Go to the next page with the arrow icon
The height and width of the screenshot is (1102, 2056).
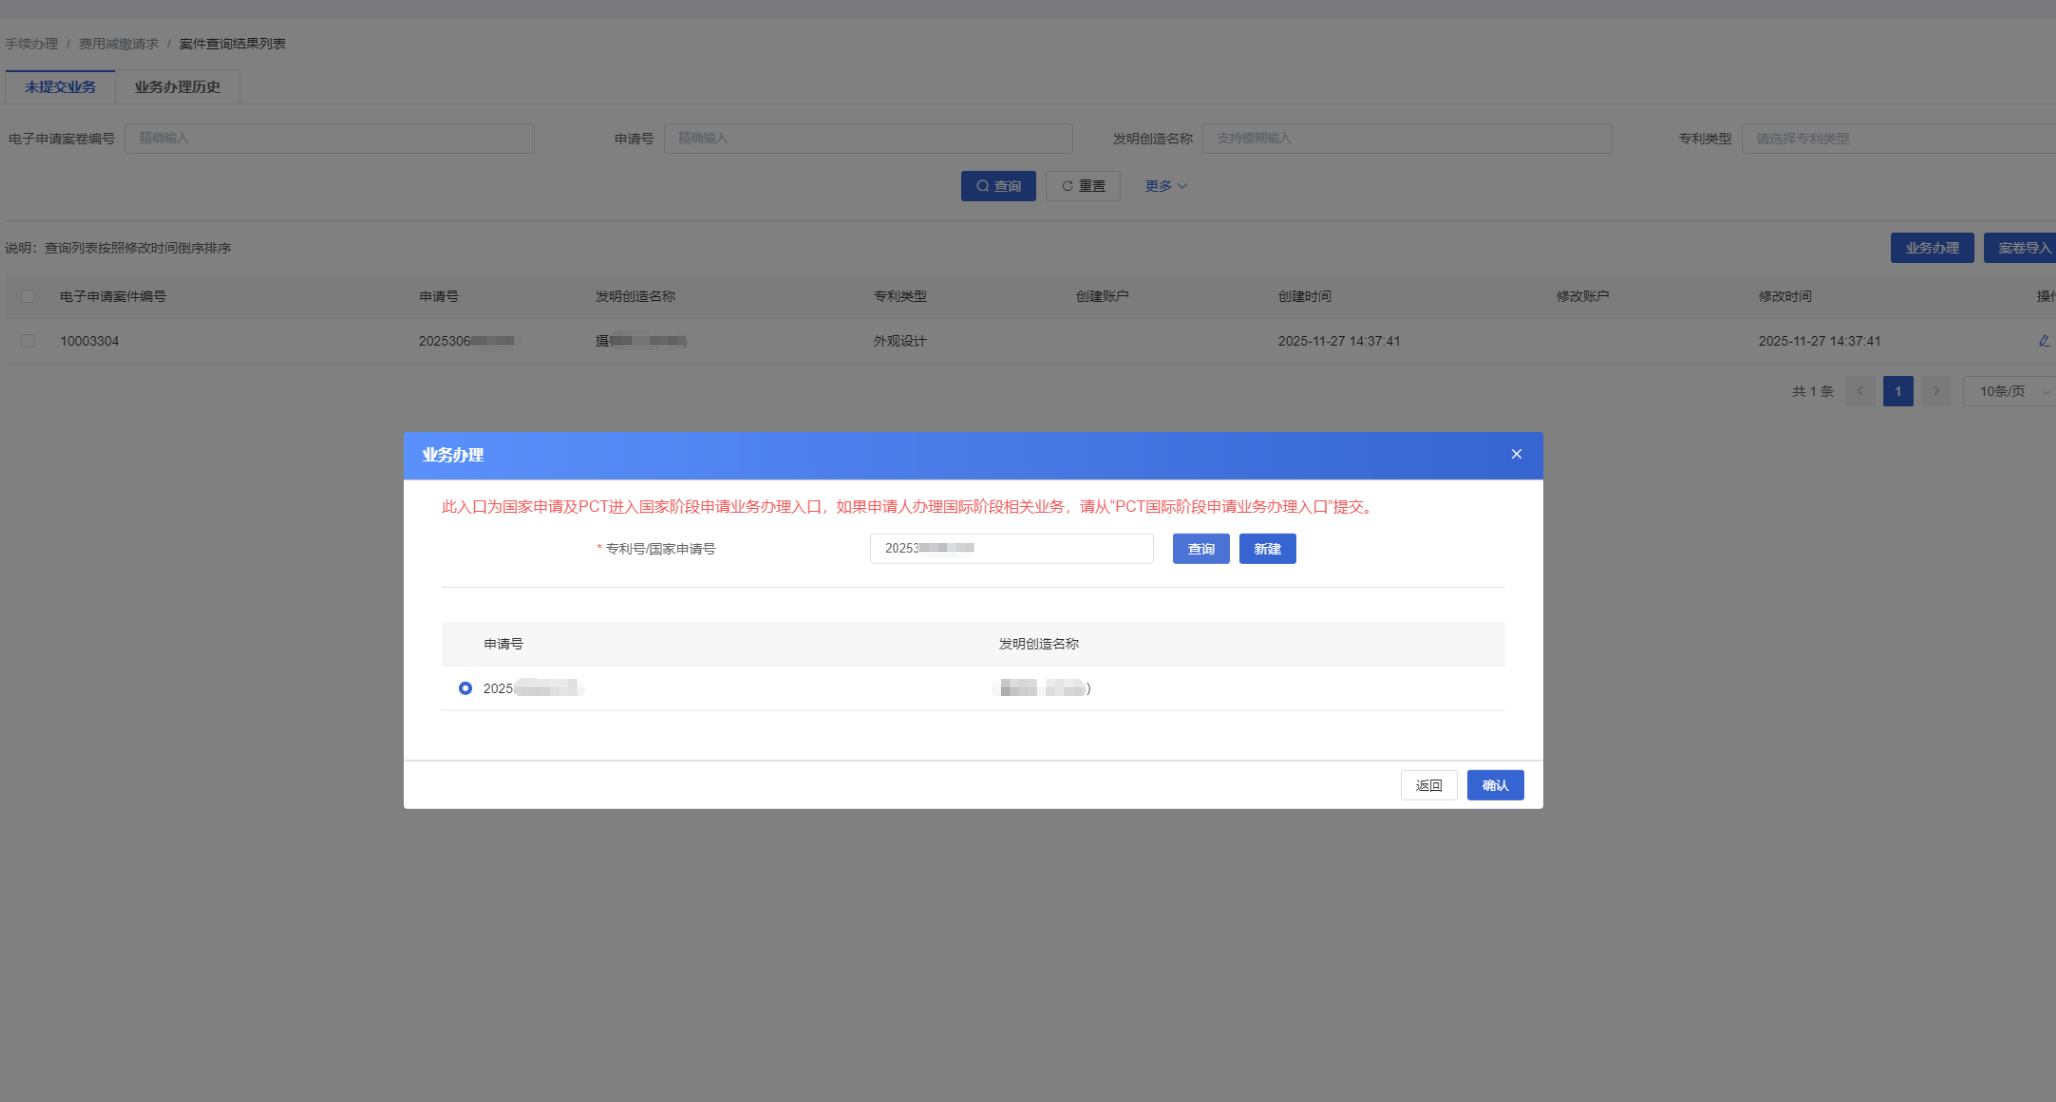1936,391
